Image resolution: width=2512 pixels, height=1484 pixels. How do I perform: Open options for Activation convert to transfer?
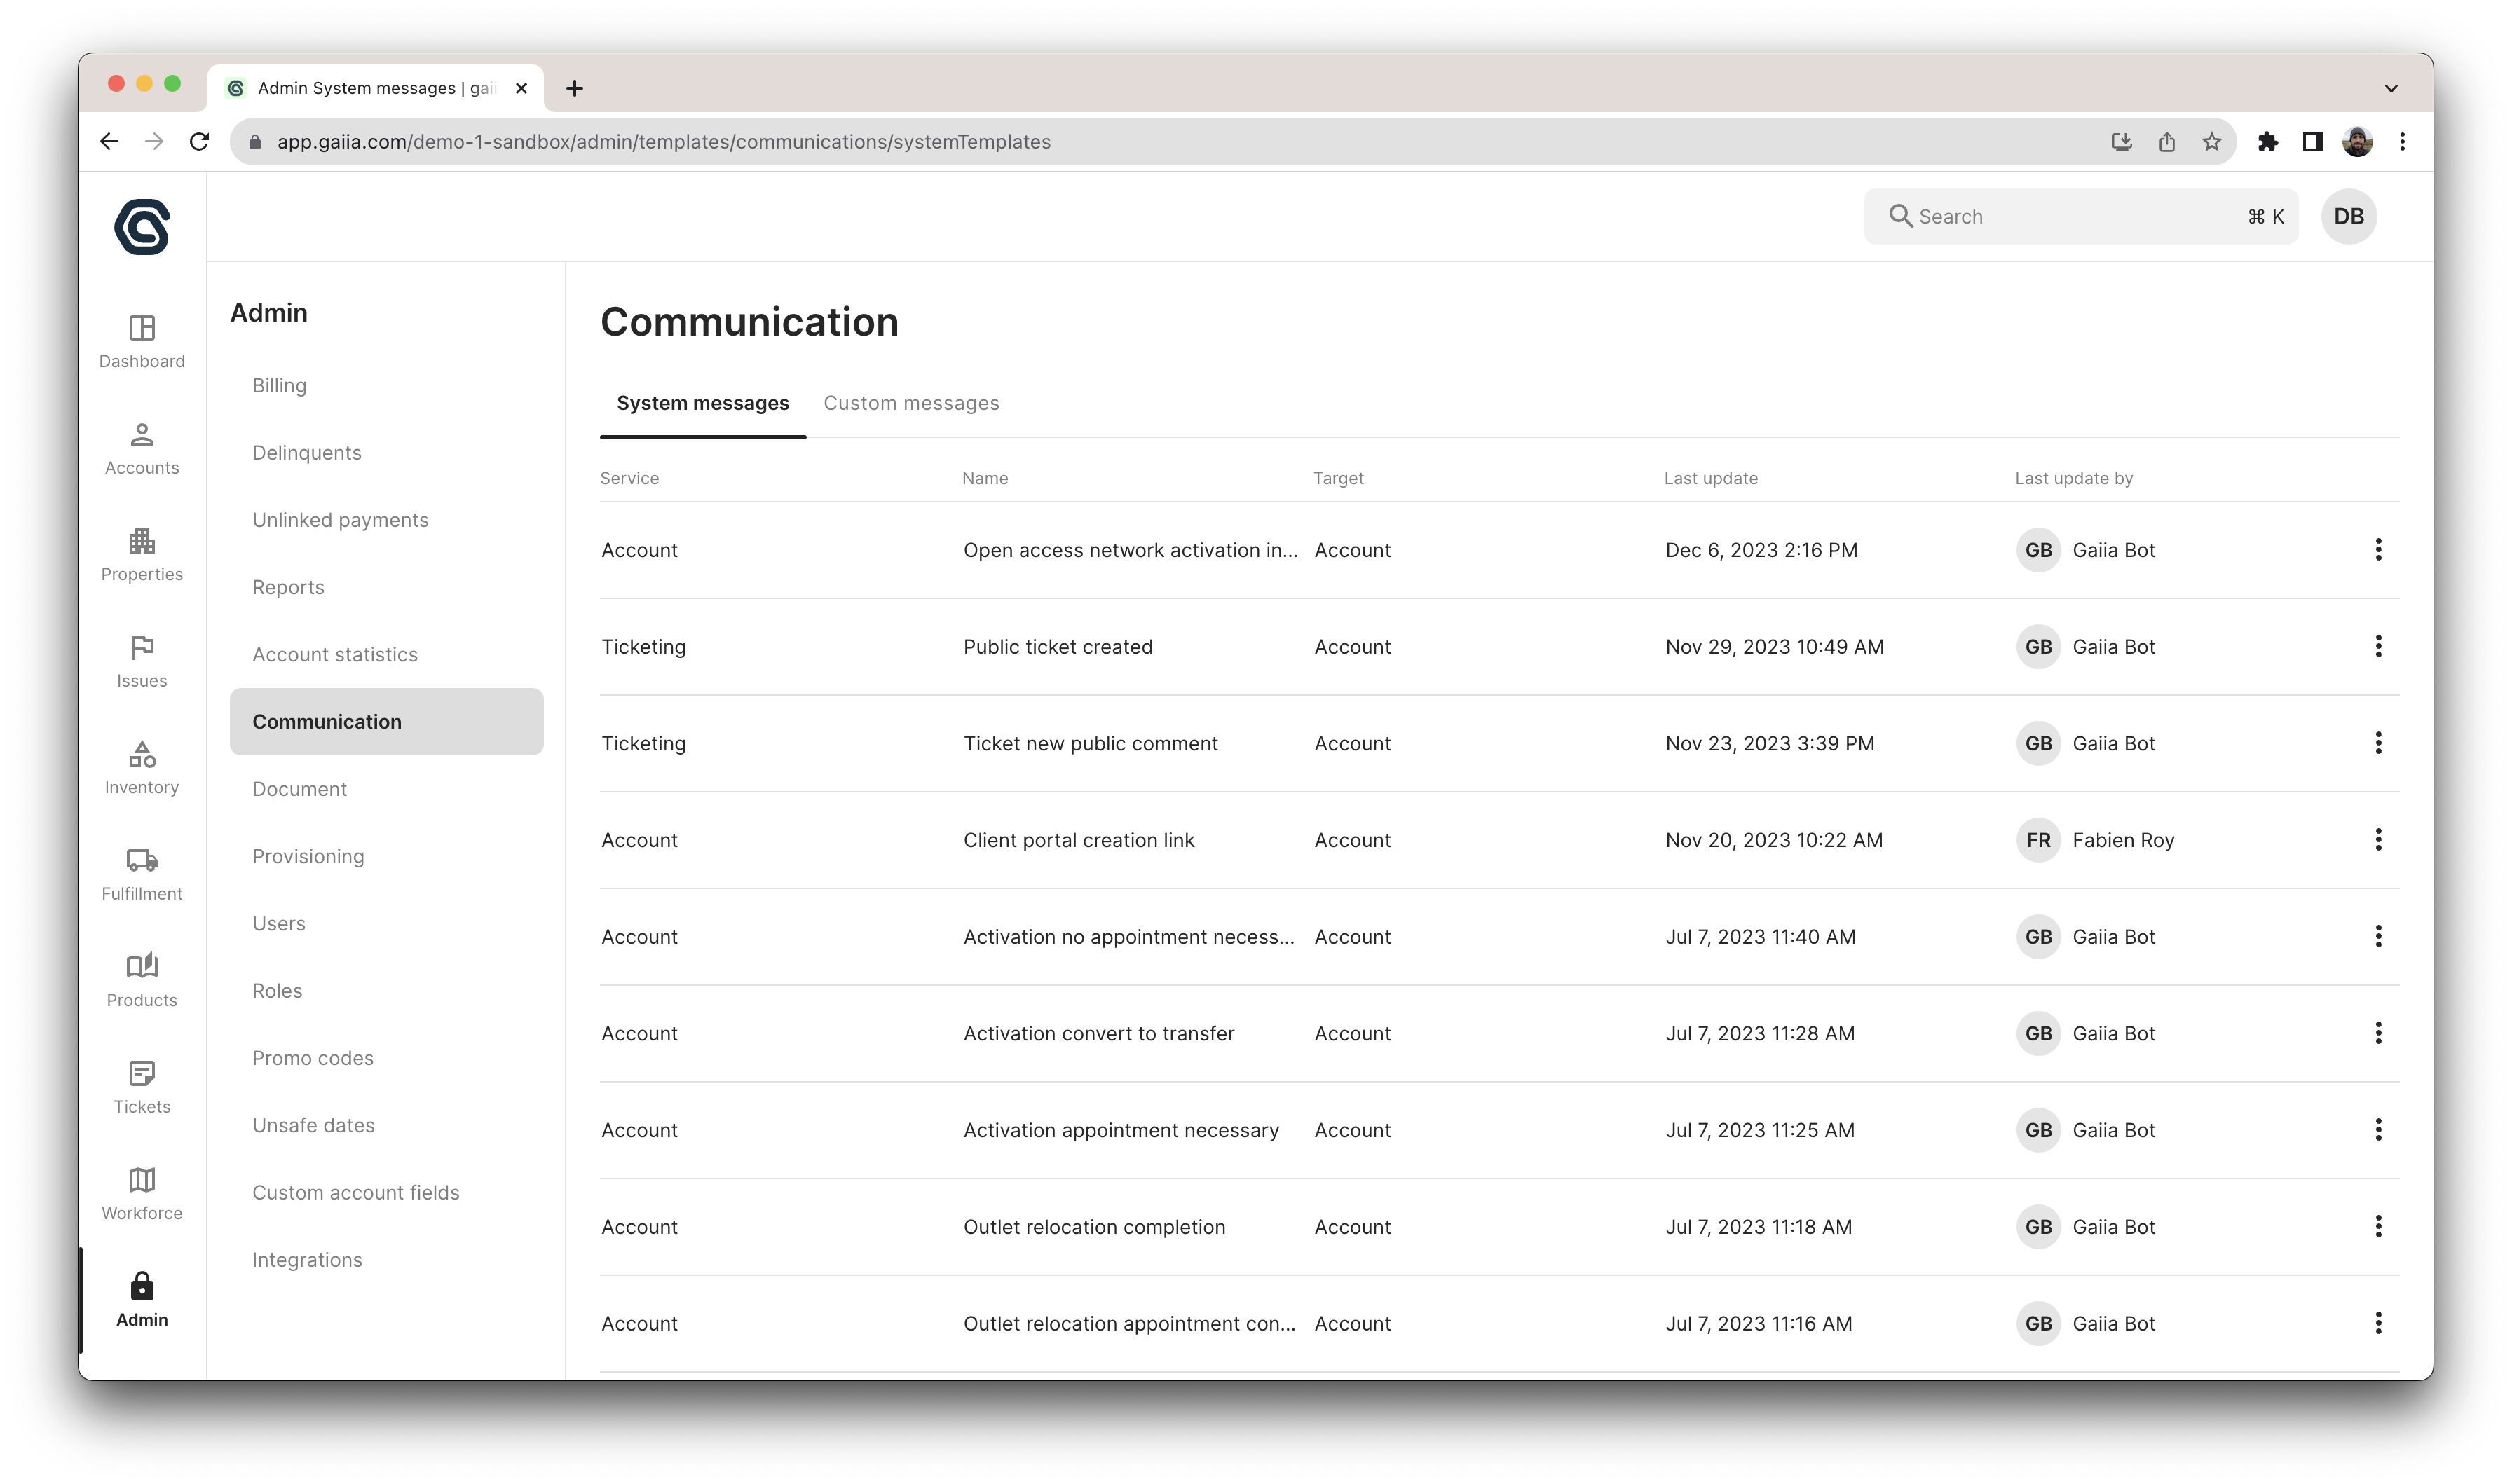[x=2378, y=1033]
